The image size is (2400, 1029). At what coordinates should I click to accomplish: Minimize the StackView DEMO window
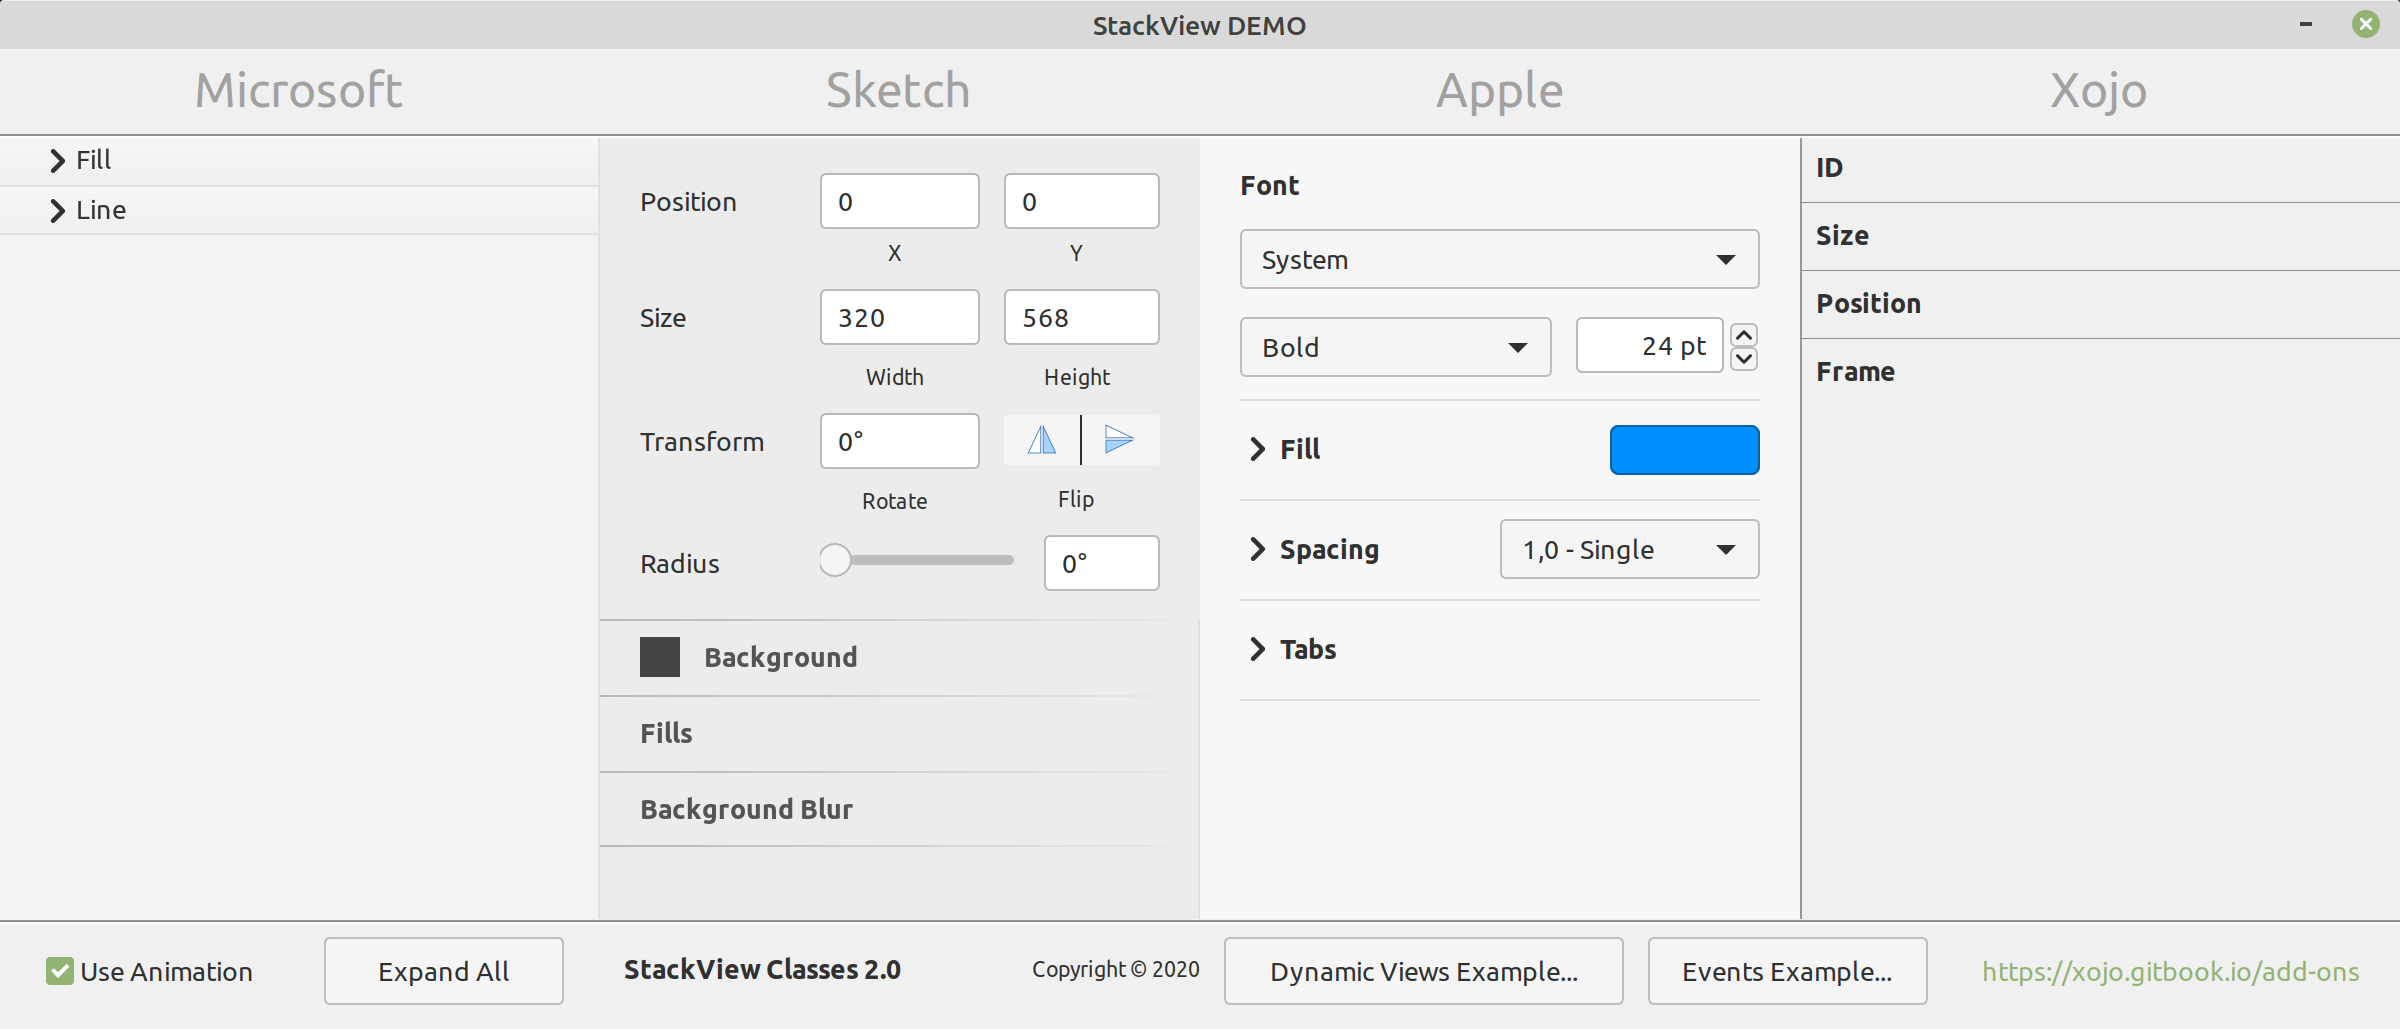click(x=2306, y=24)
